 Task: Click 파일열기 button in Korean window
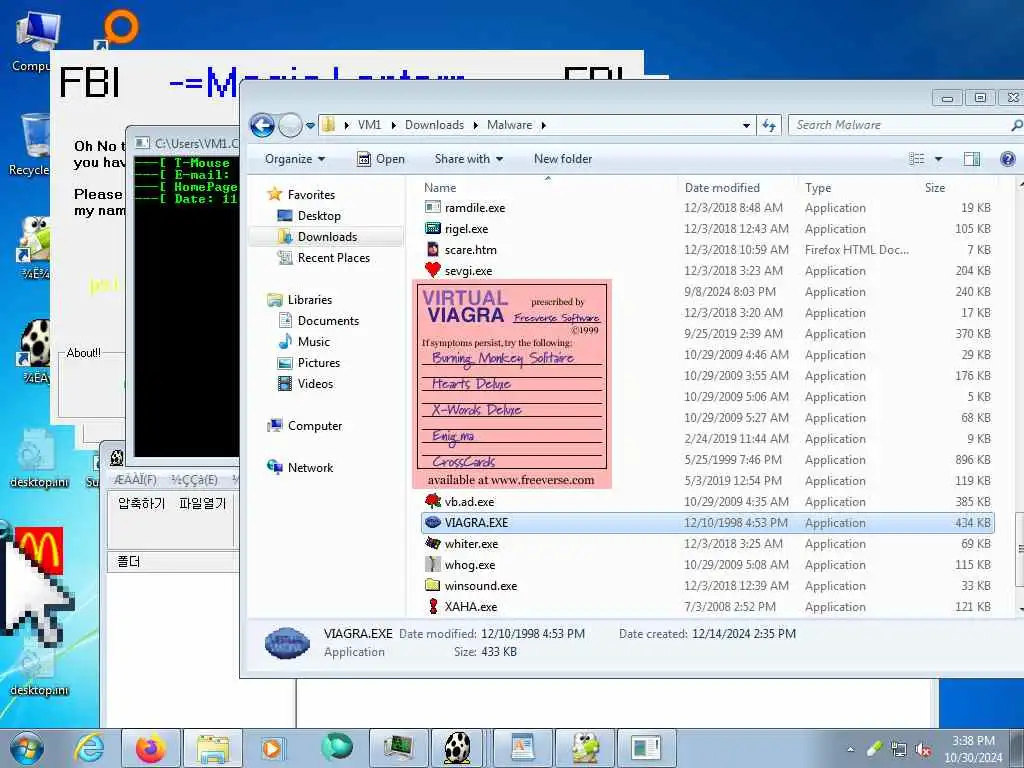coord(202,504)
